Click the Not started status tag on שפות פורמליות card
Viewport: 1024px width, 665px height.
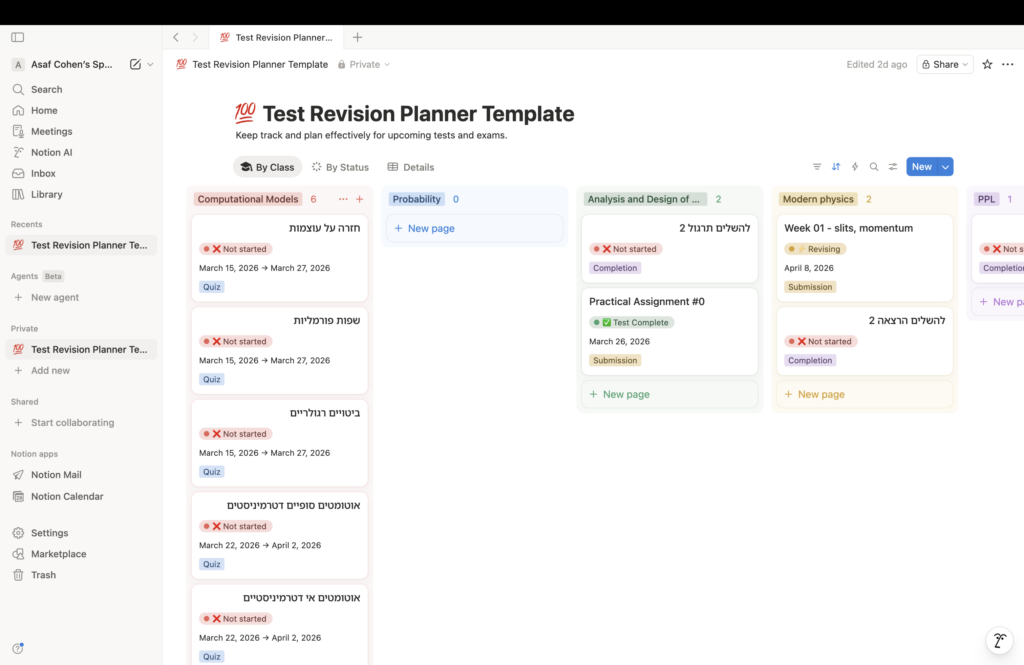(237, 341)
